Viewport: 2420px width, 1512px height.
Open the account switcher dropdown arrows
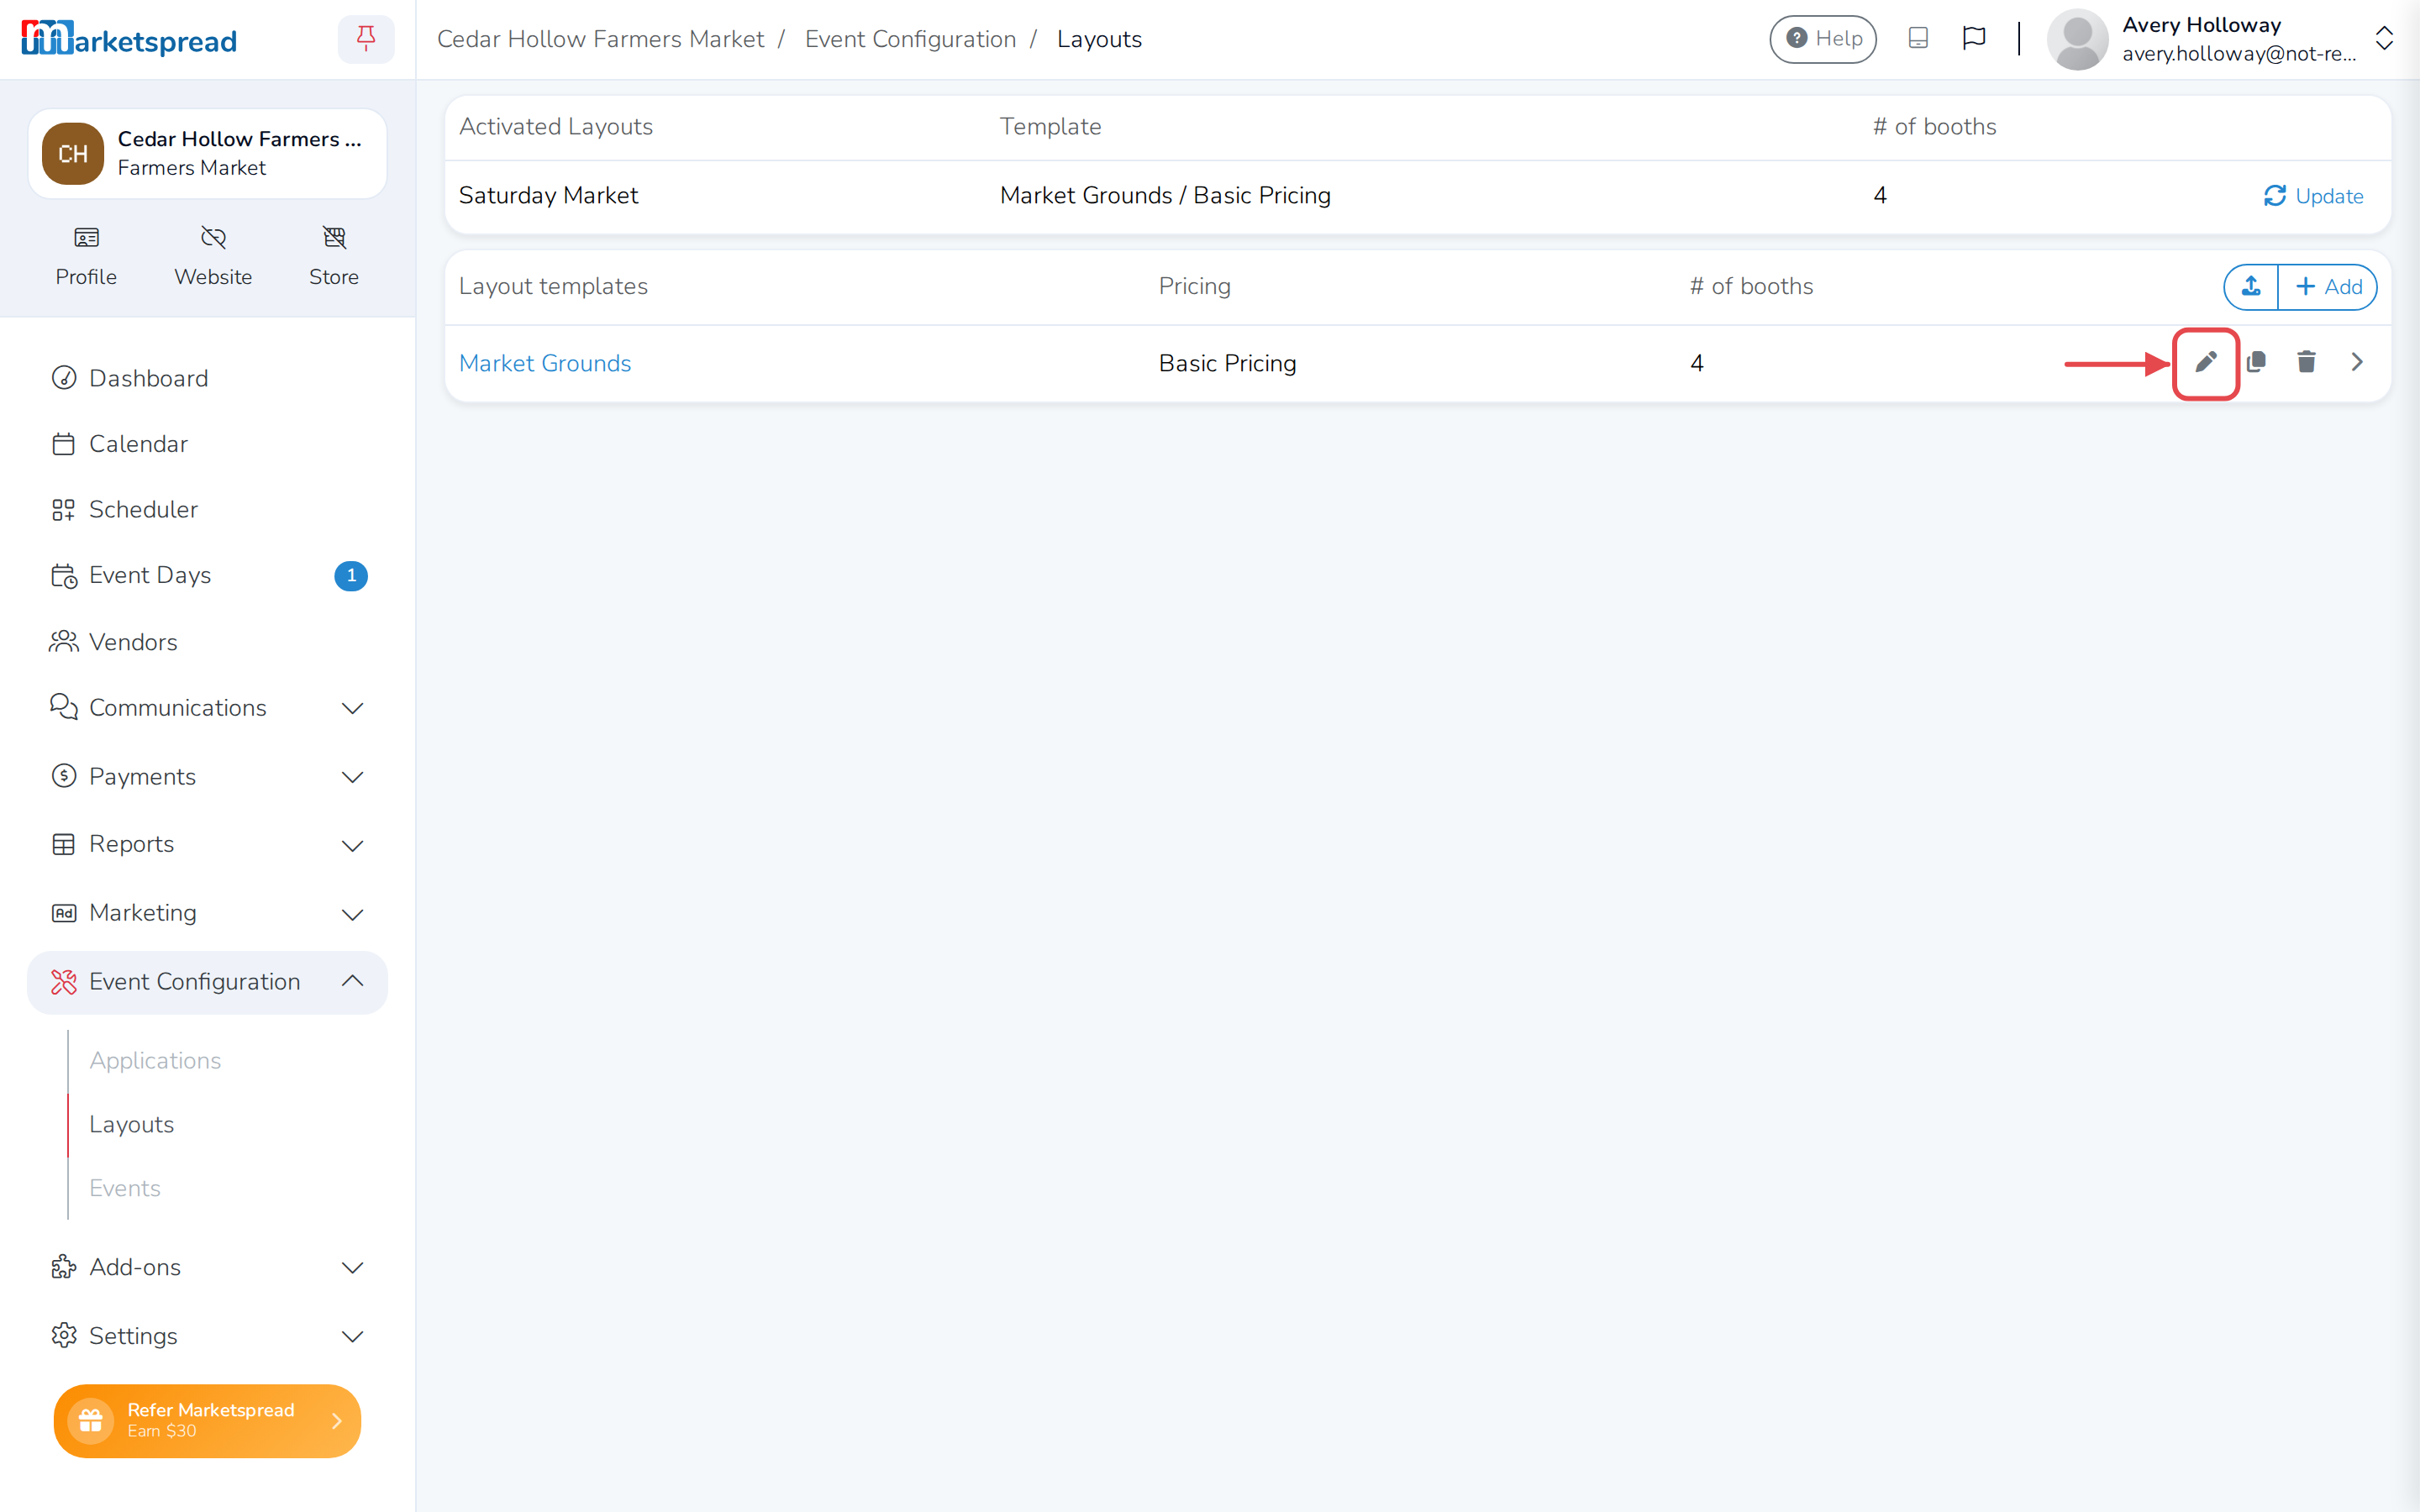[2385, 39]
